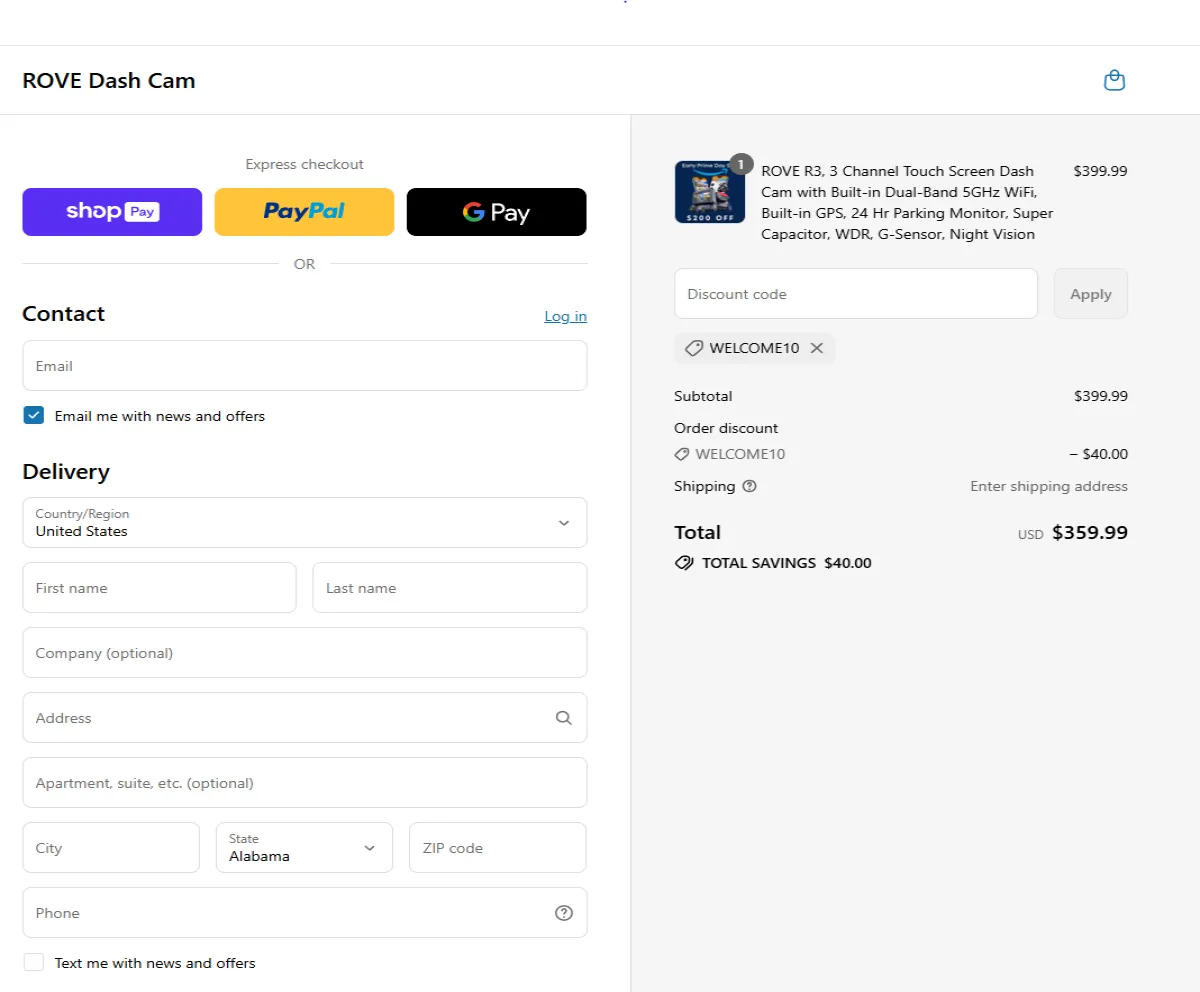Click into the Email input field

coord(305,366)
